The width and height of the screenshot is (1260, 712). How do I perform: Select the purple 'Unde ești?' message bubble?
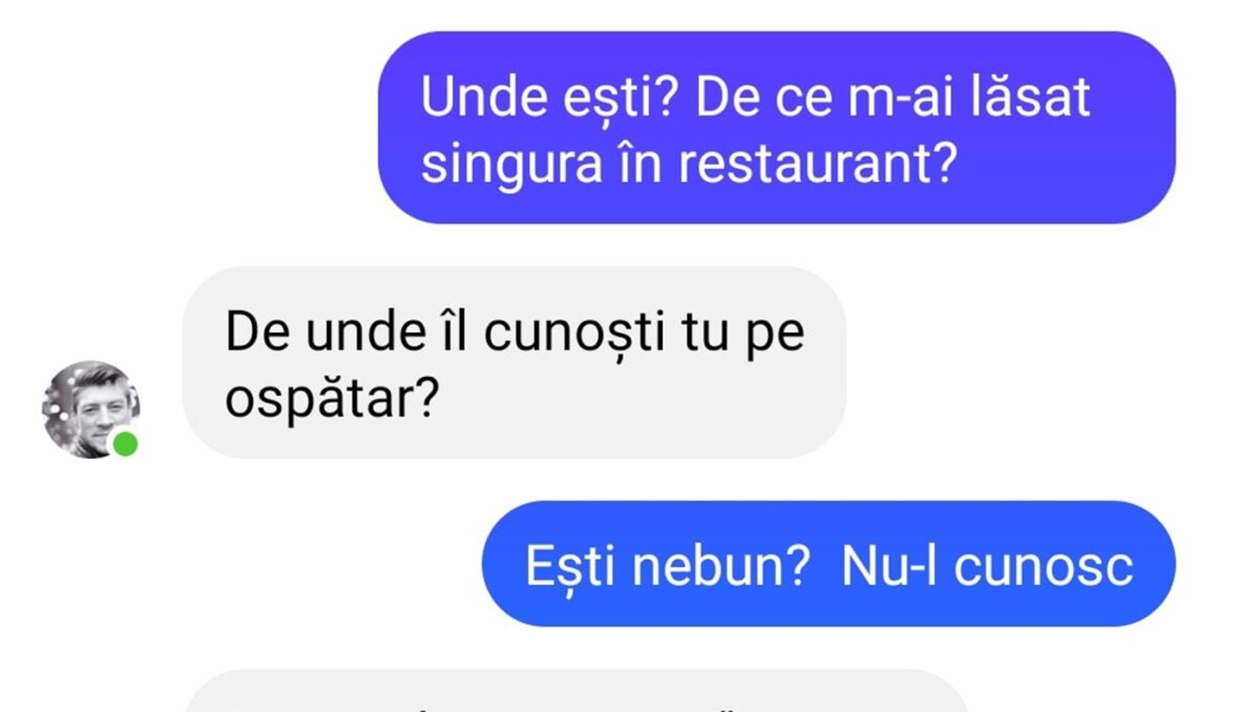click(x=777, y=128)
